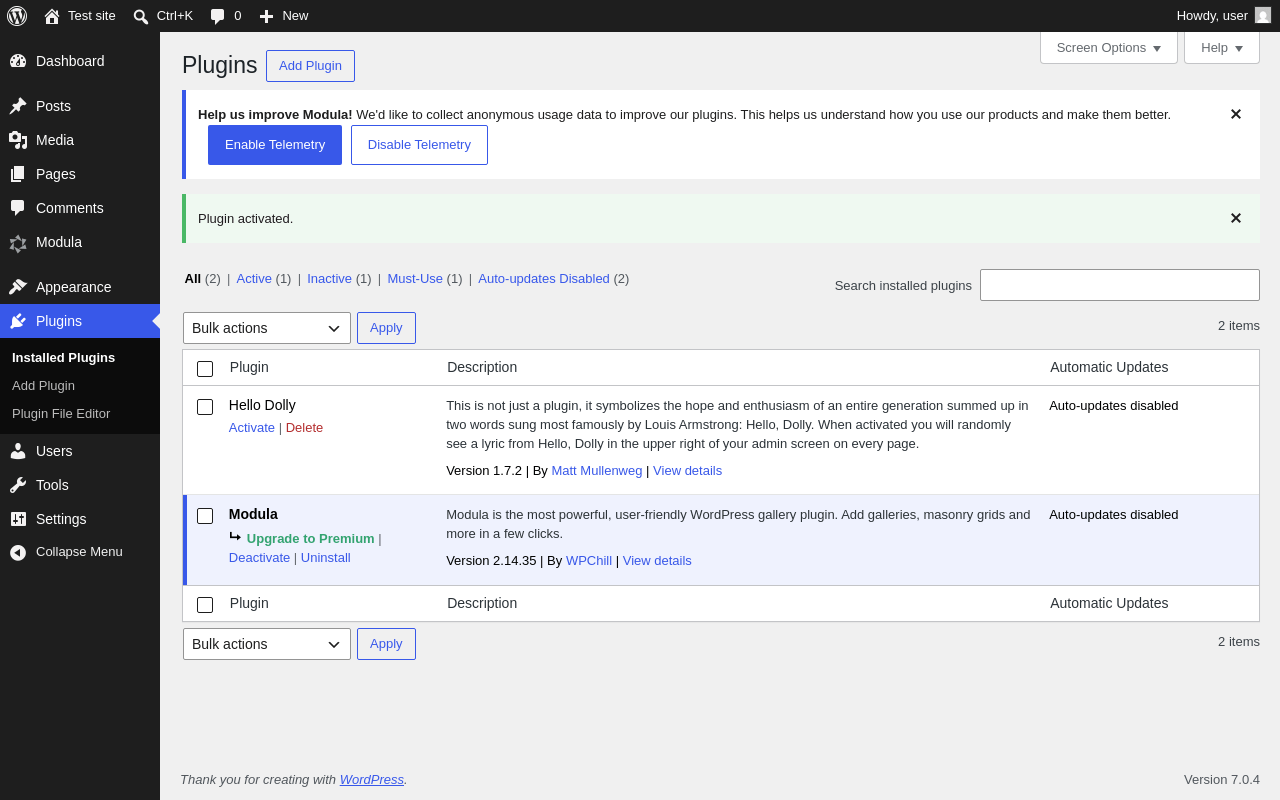Image resolution: width=1280 pixels, height=800 pixels.
Task: Check the select-all box in table footer
Action: [205, 605]
